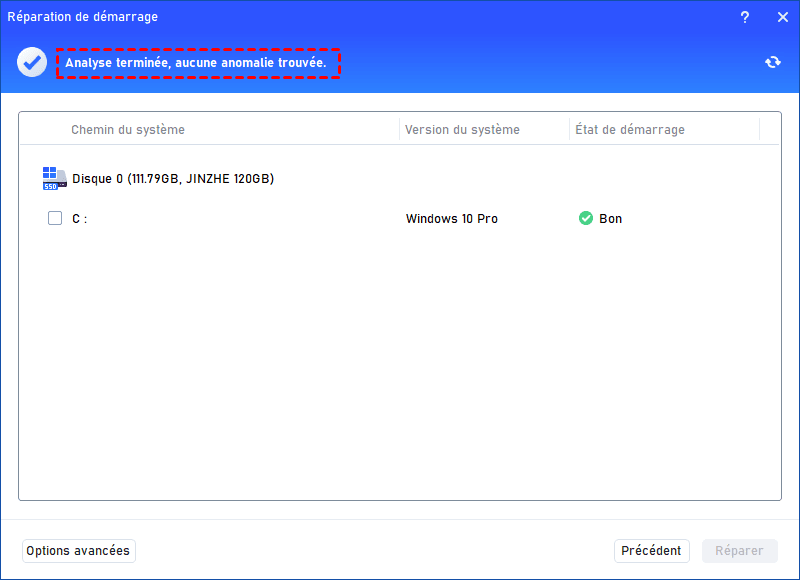Viewport: 800px width, 580px height.
Task: Click the Disque 0 SSD drive icon
Action: coord(55,179)
